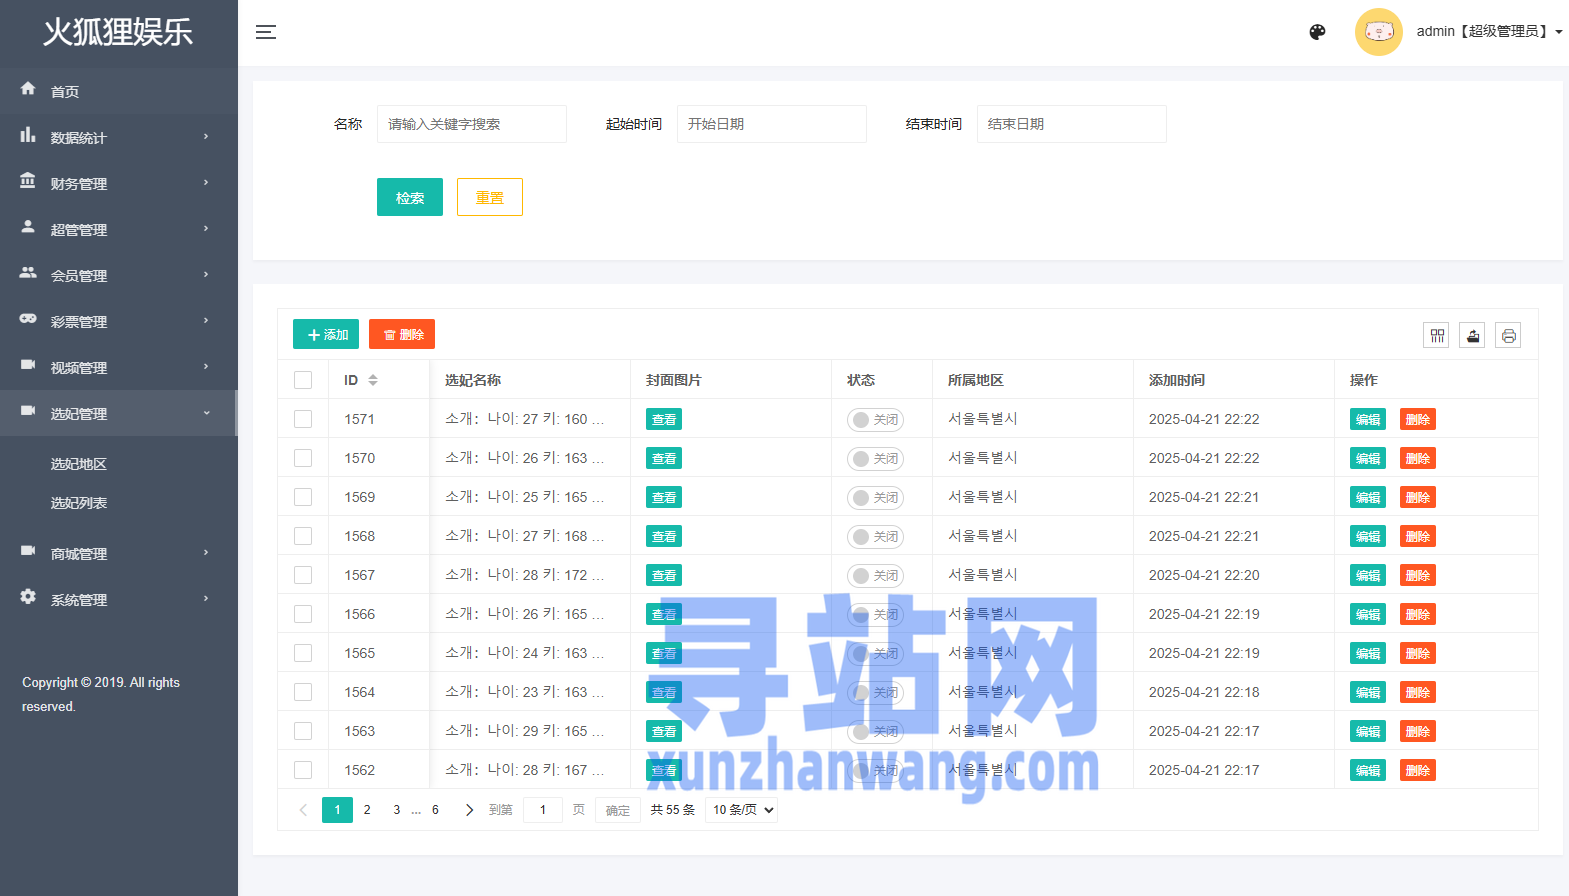Click the orange 删除 batch delete button
Image resolution: width=1569 pixels, height=896 pixels.
[402, 334]
